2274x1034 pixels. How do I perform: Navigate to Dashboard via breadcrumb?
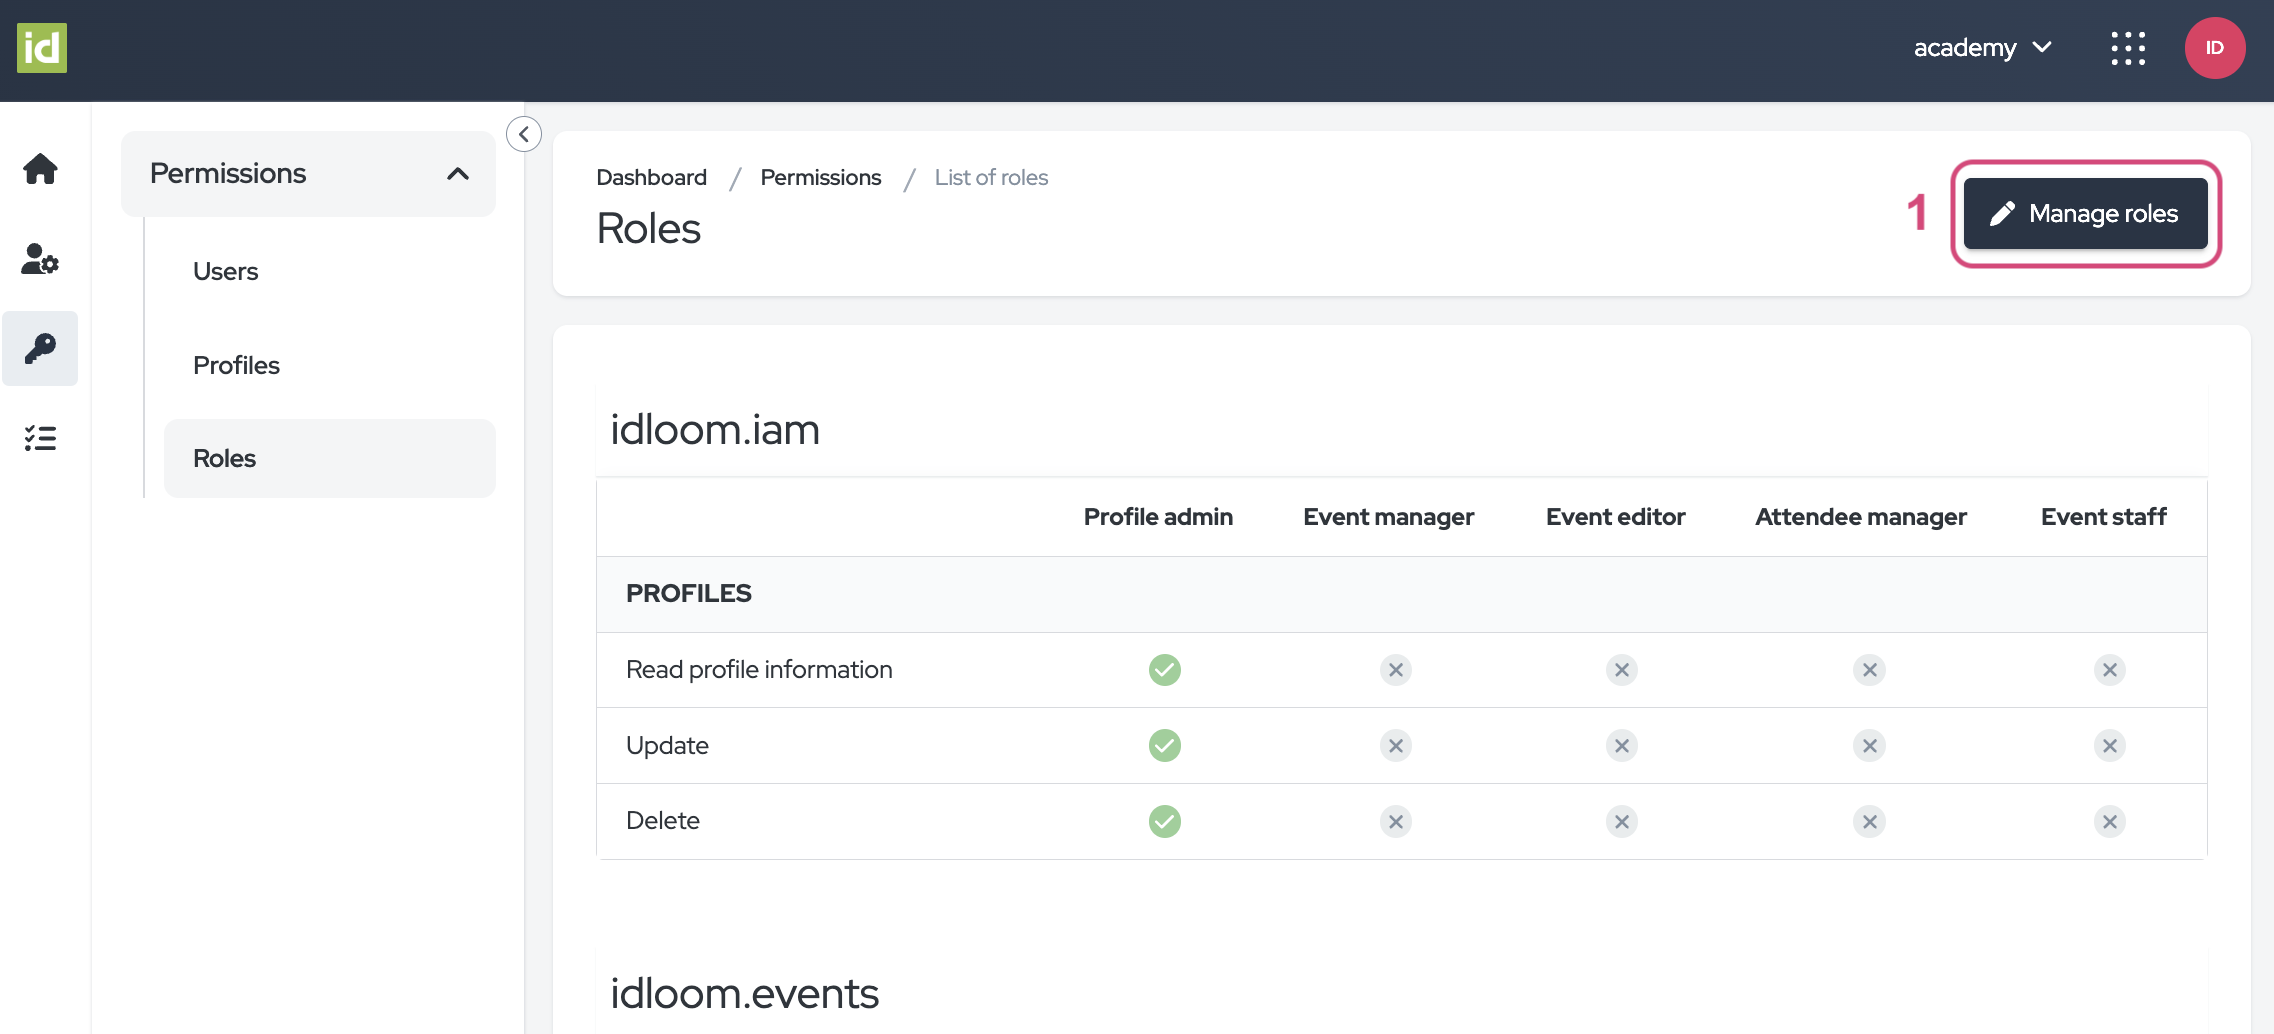651,177
